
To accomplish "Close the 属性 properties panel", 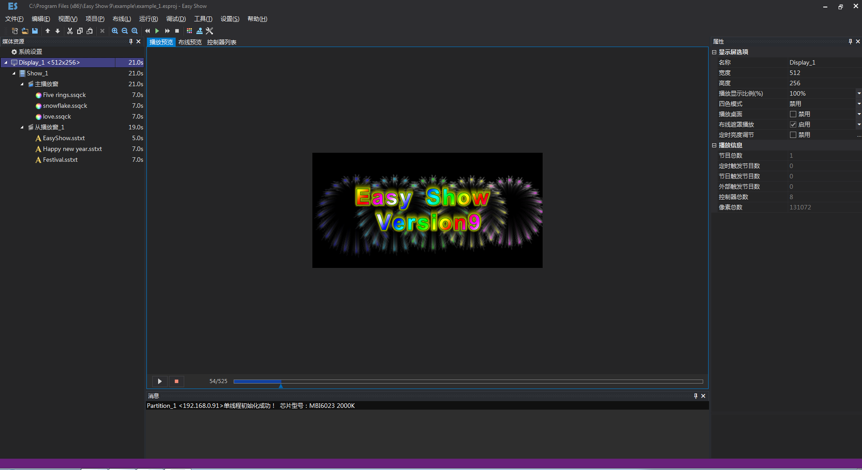I will coord(858,41).
